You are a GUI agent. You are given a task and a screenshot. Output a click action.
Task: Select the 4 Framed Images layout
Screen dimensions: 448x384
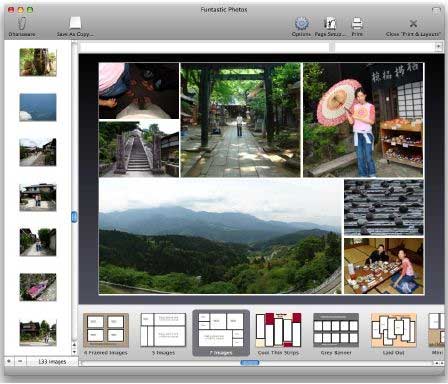click(106, 334)
